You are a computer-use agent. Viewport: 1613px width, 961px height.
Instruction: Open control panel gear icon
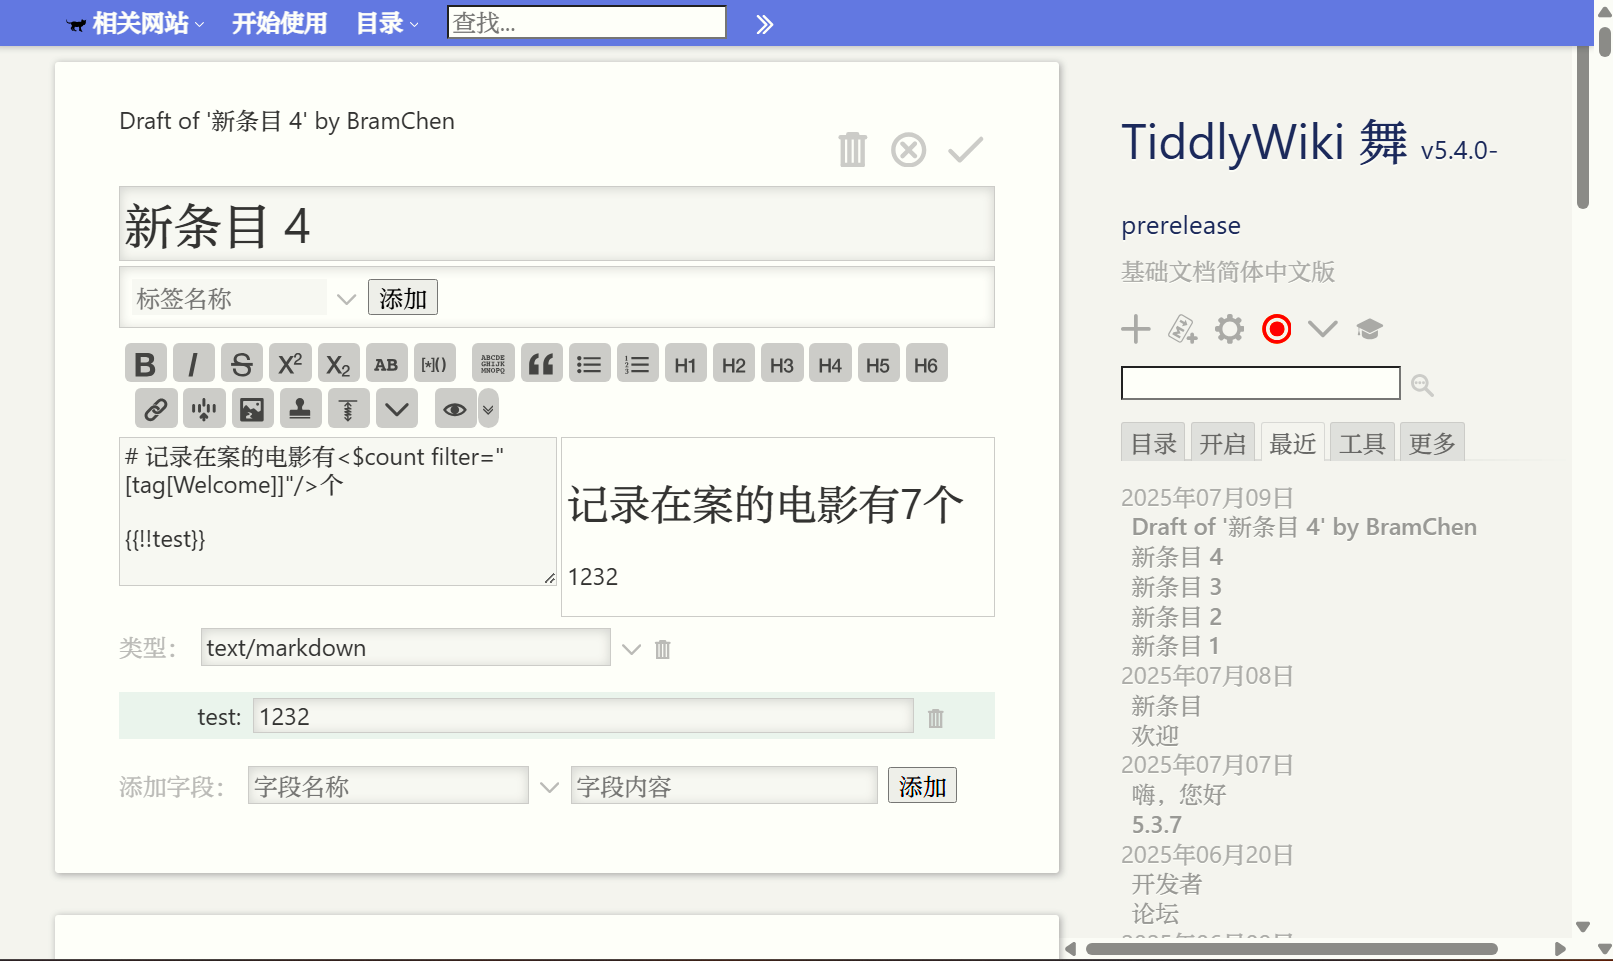click(x=1229, y=329)
